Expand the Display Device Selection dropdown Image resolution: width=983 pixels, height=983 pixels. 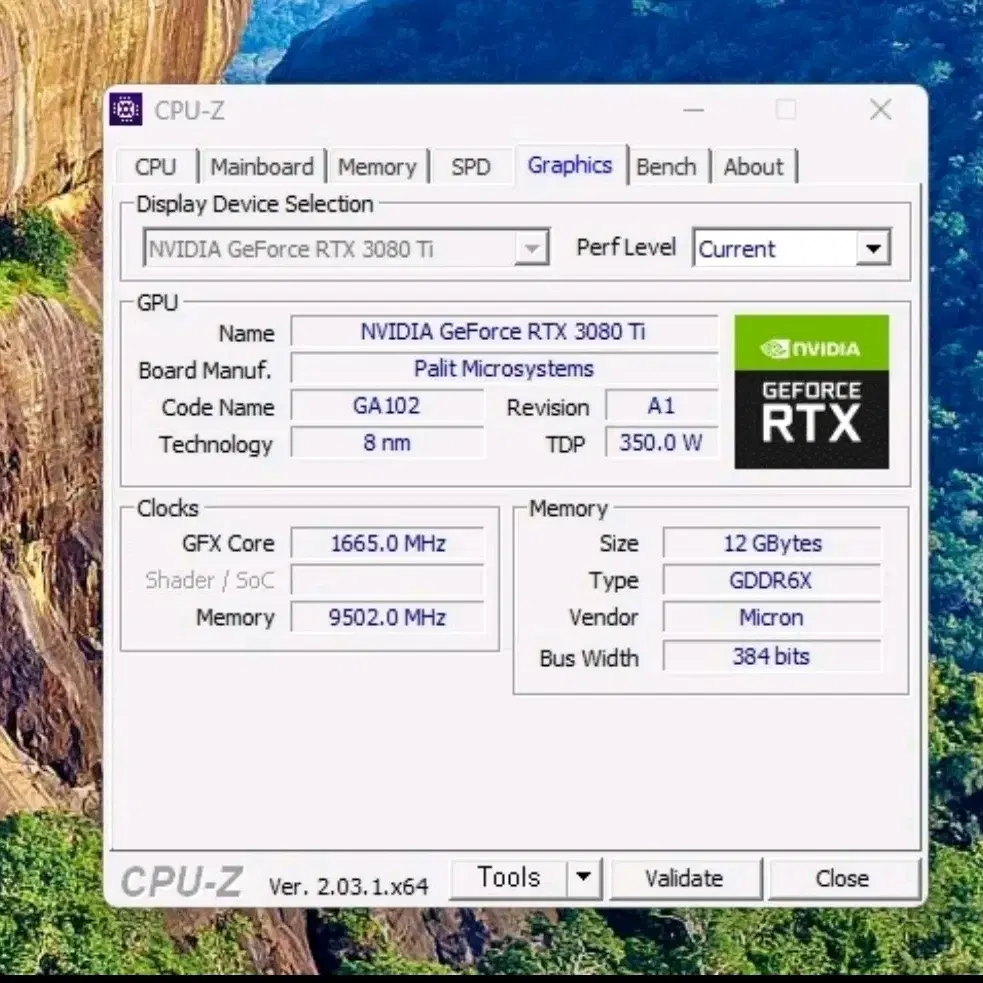pyautogui.click(x=533, y=247)
